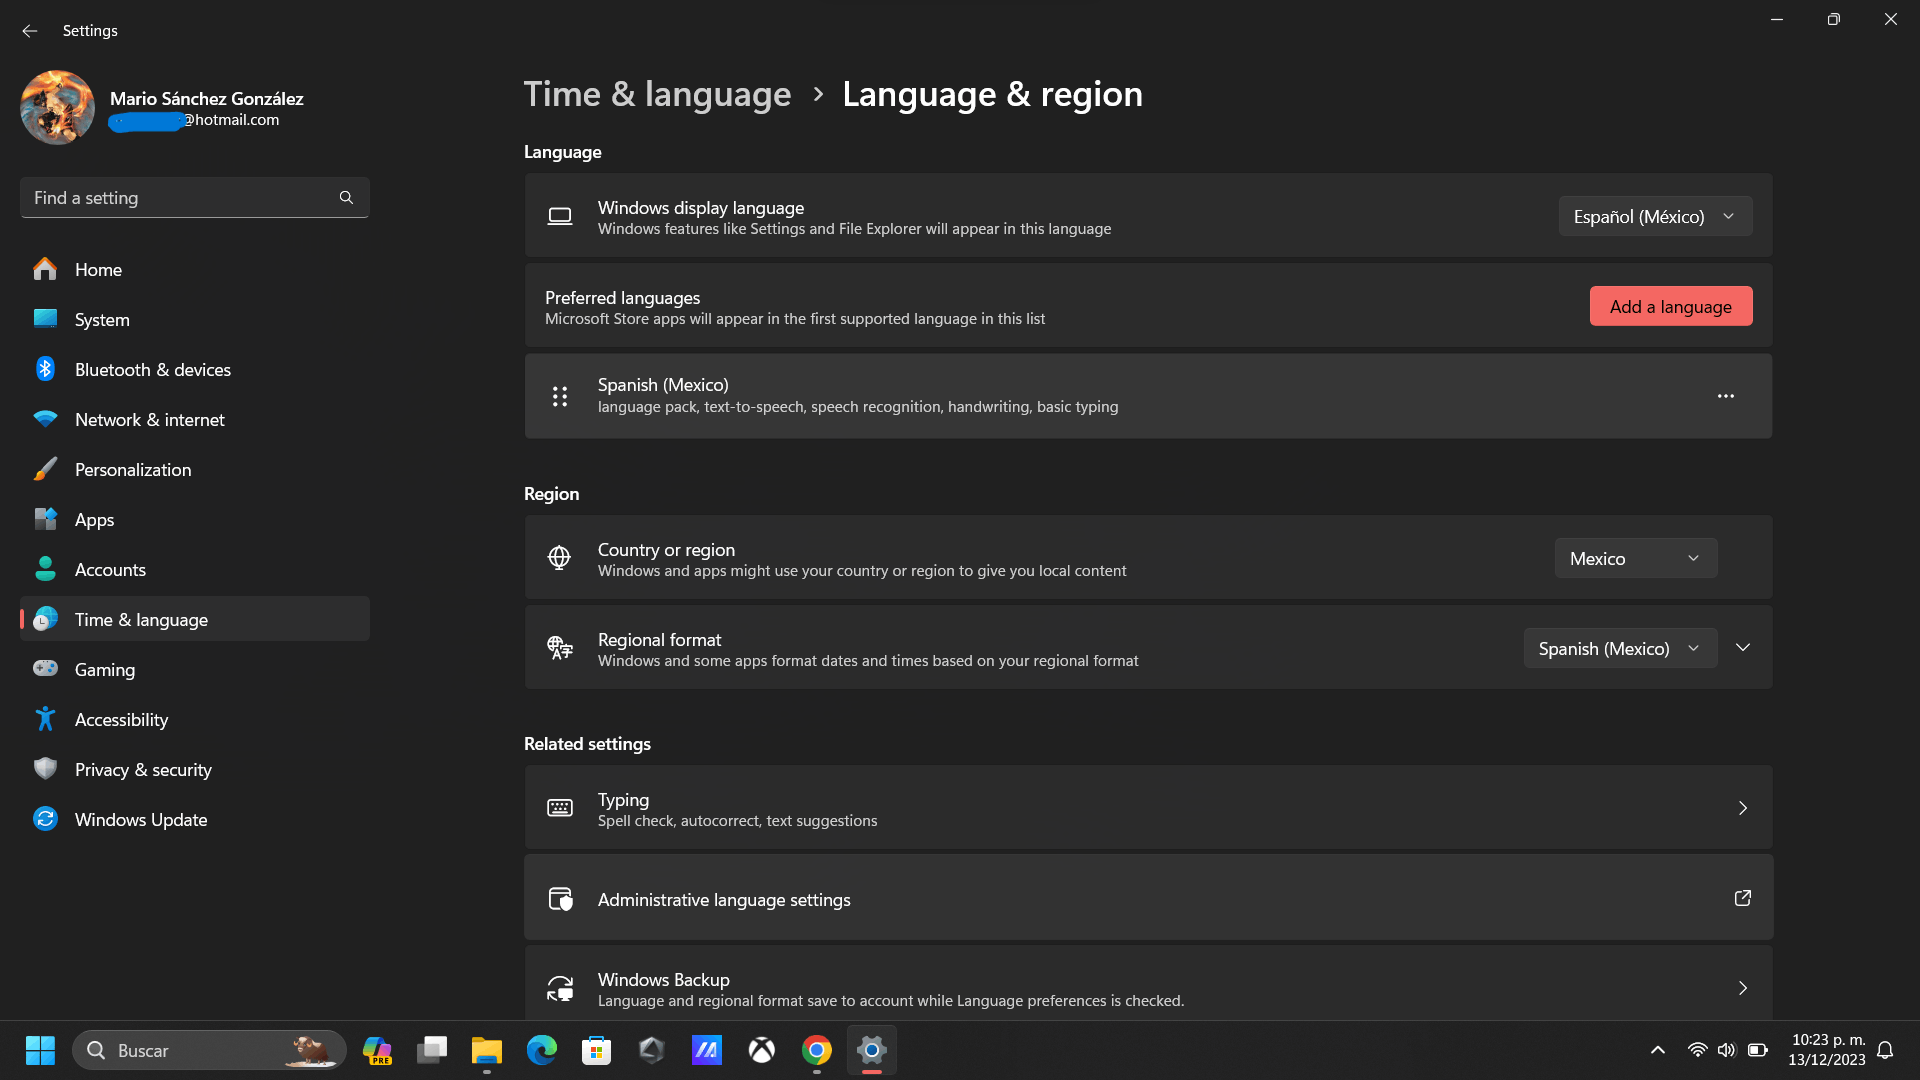Click the Home settings option
1920x1080 pixels.
pyautogui.click(x=98, y=269)
